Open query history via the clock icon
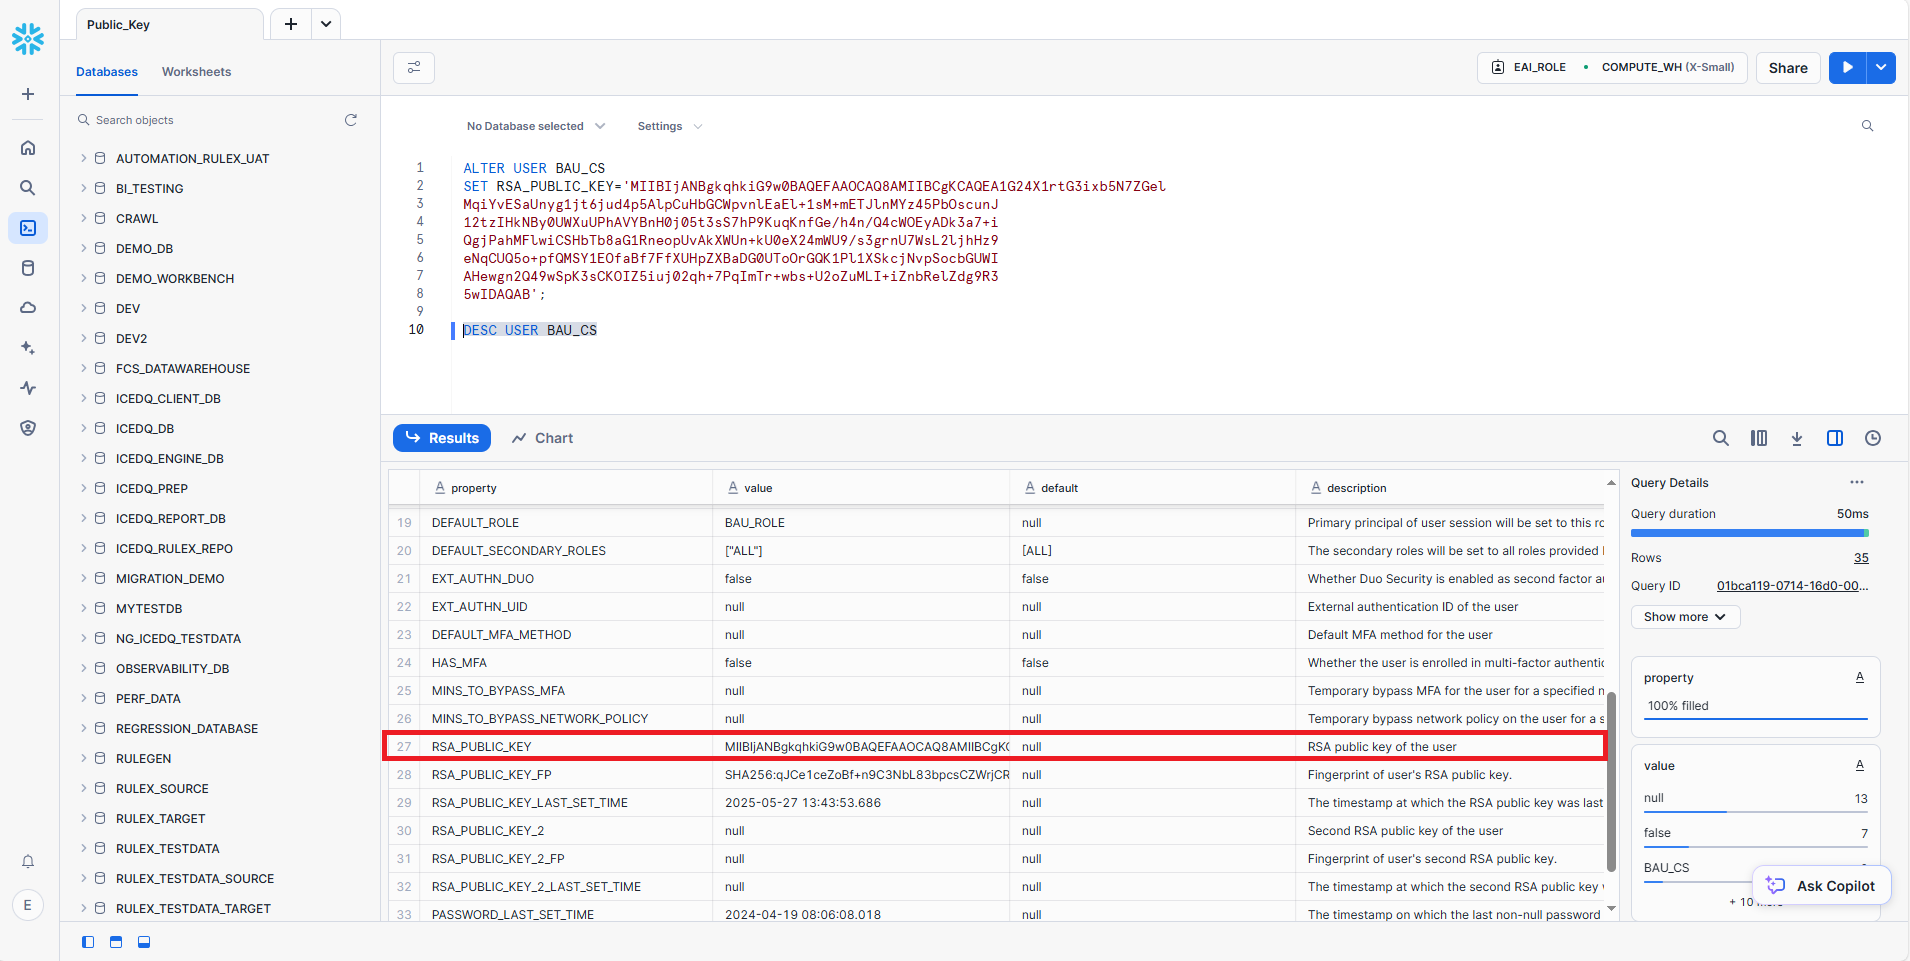1910x961 pixels. coord(1872,438)
